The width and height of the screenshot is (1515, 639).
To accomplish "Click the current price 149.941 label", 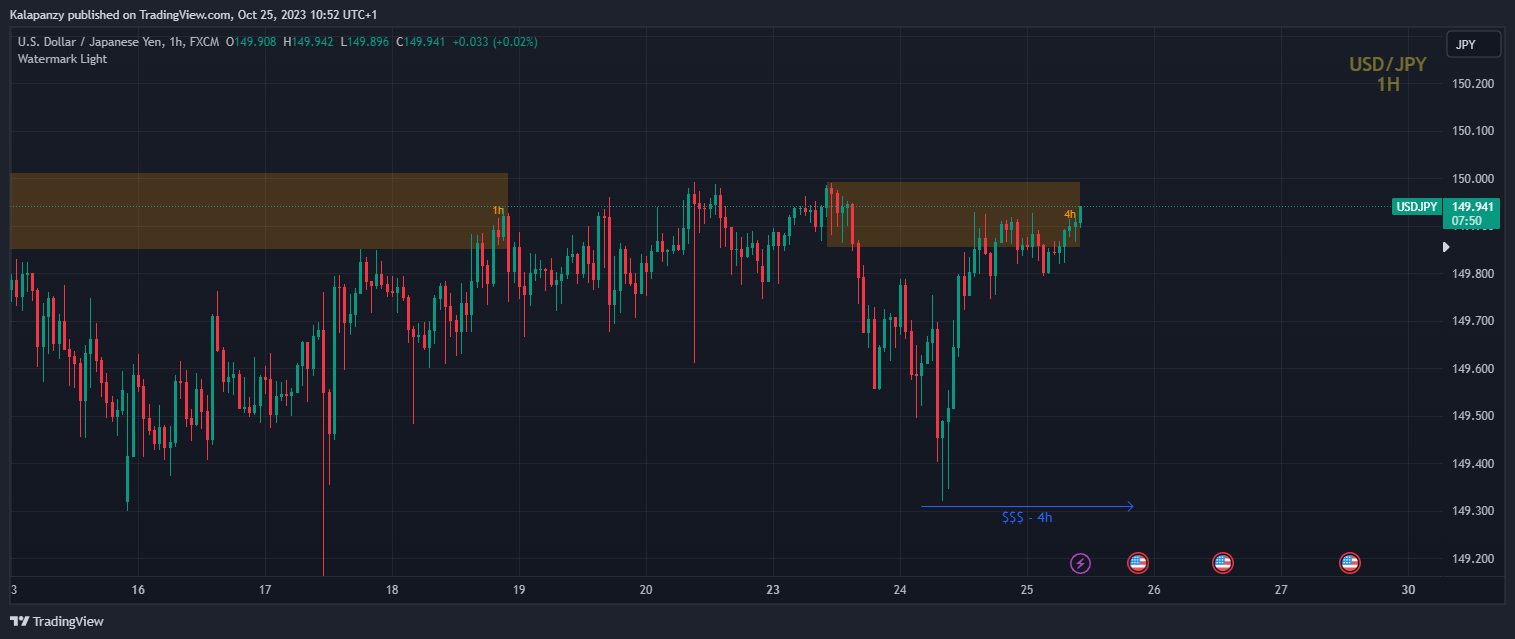I will click(1474, 207).
